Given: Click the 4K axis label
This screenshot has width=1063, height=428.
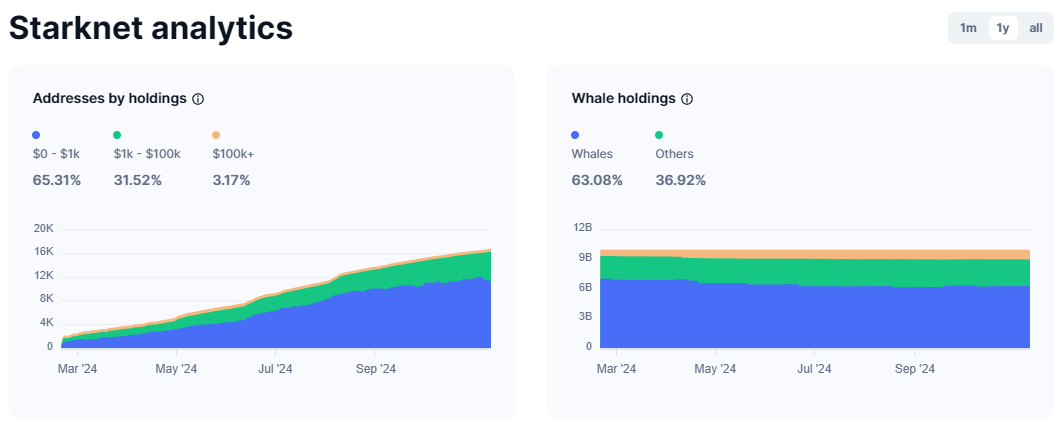Looking at the screenshot, I should pos(46,322).
